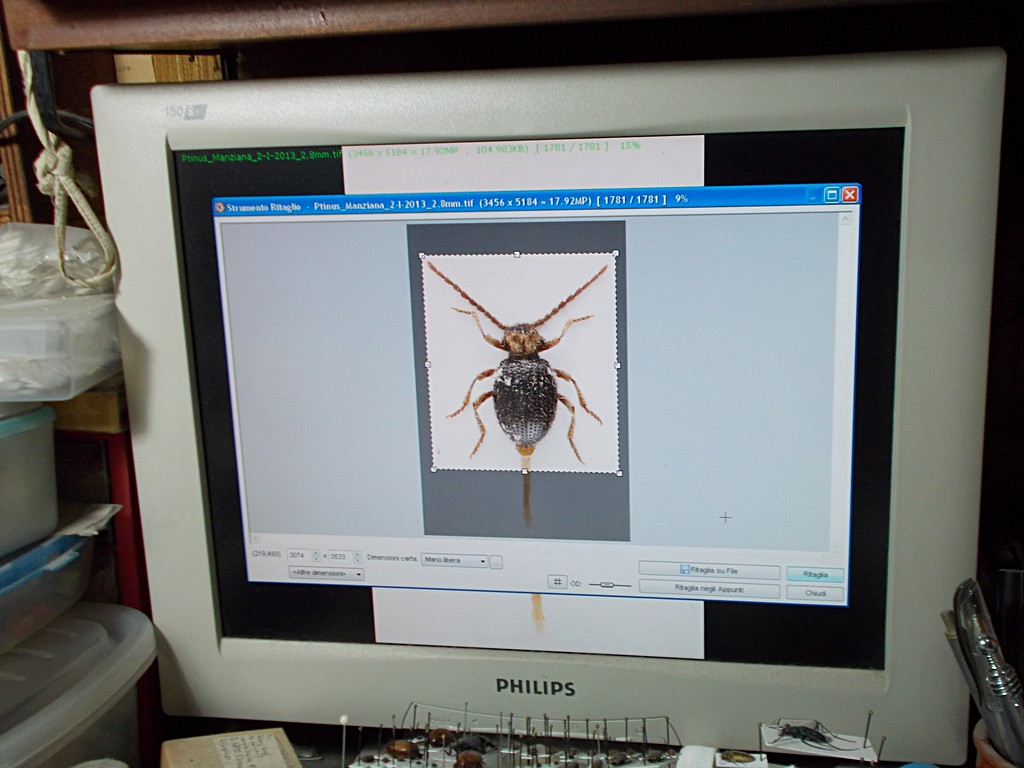Viewport: 1024px width, 768px height.
Task: Click the crop width stepper arrows
Action: 316,556
